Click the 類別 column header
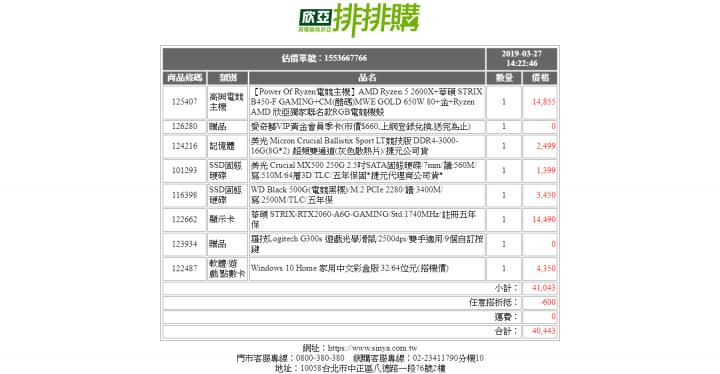 228,78
